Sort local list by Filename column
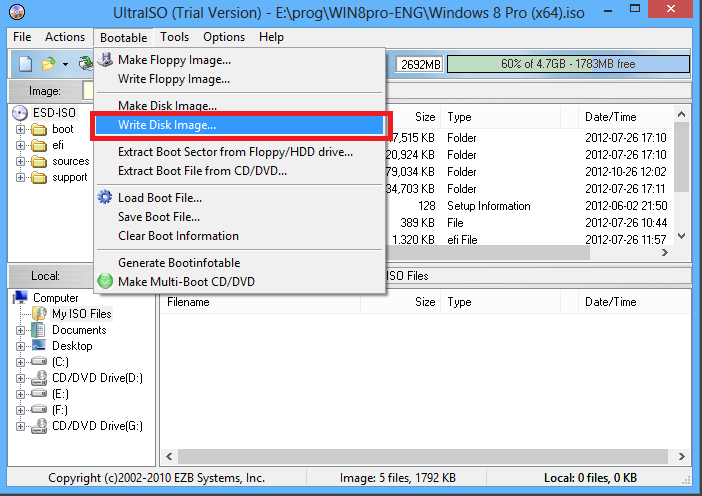The height and width of the screenshot is (496, 702). point(260,302)
